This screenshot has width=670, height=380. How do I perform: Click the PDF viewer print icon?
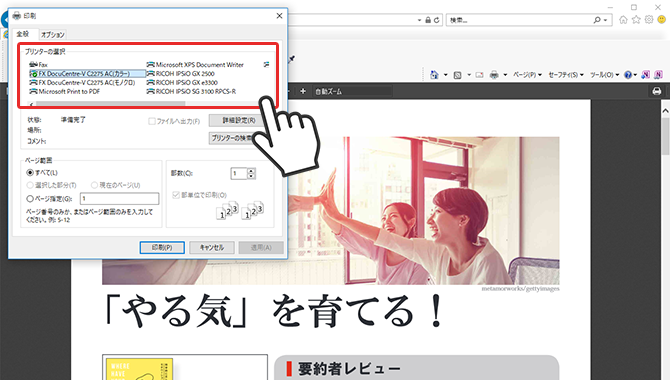657,91
